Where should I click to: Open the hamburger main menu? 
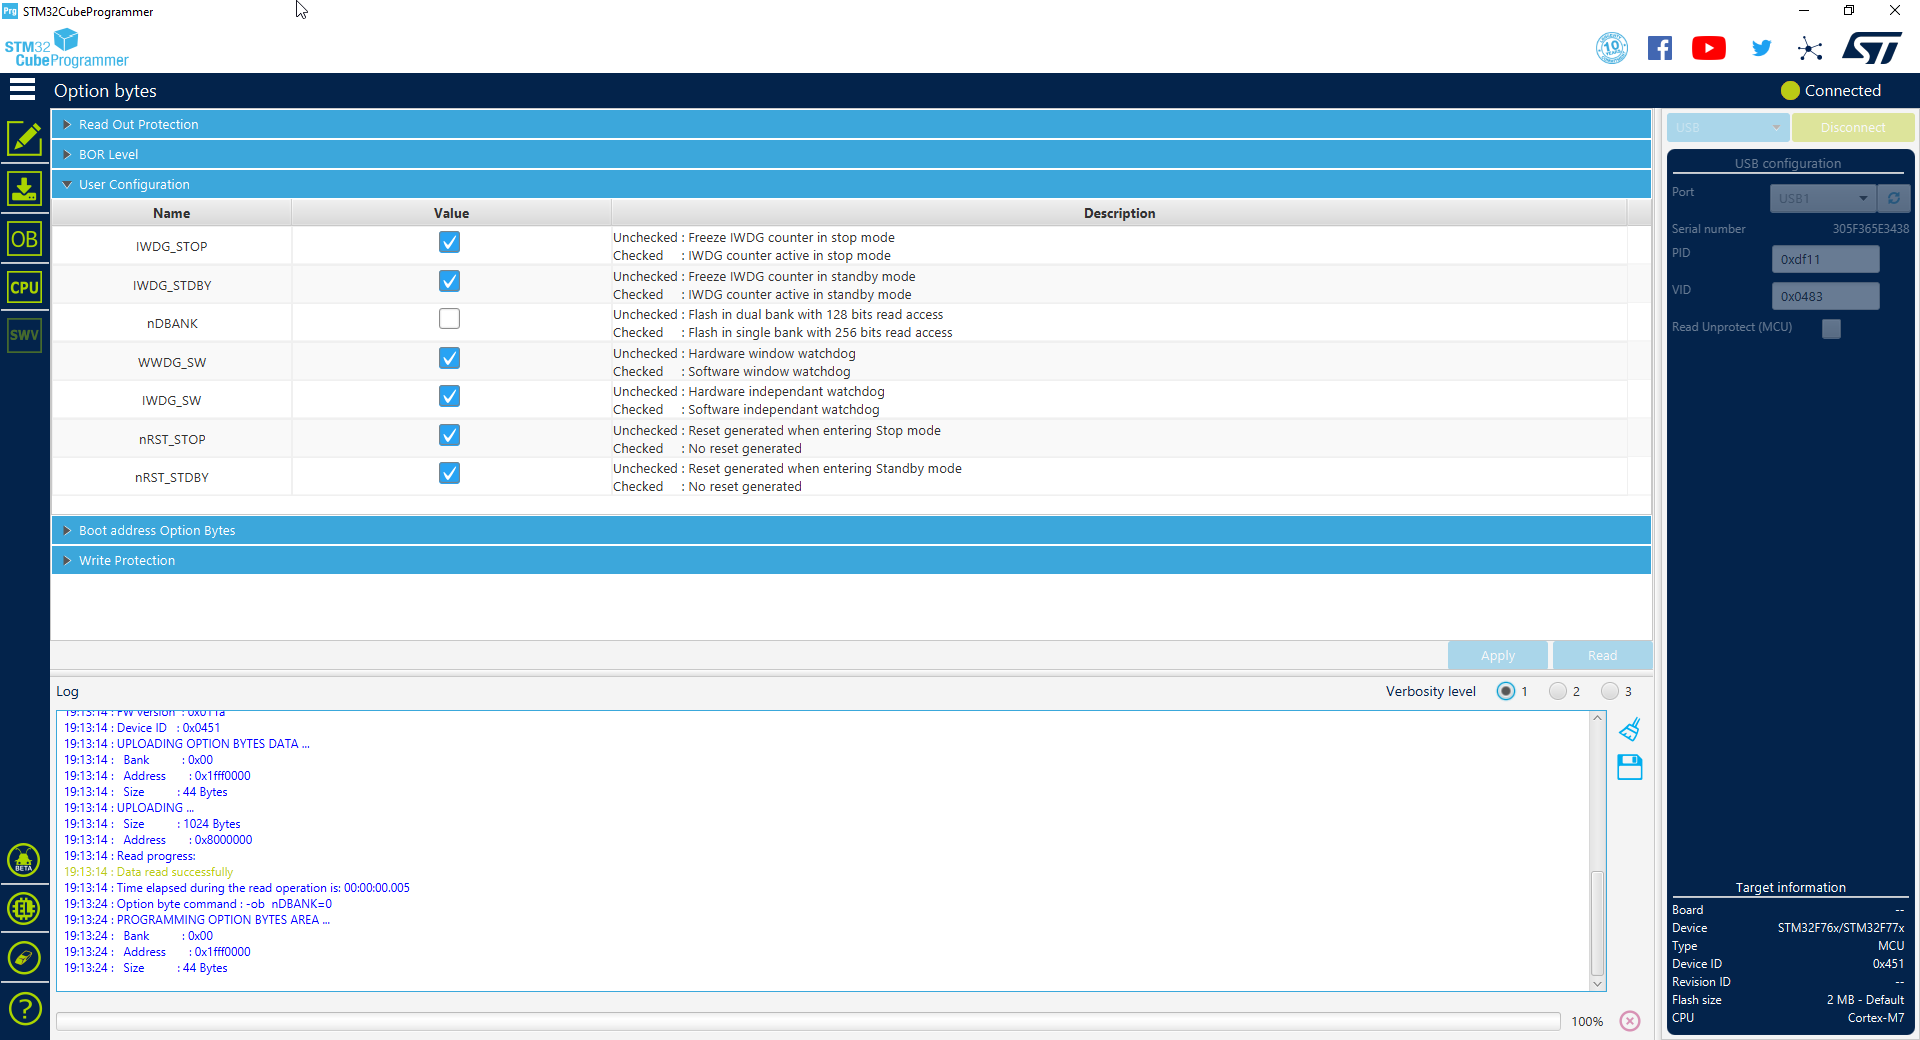pos(22,90)
